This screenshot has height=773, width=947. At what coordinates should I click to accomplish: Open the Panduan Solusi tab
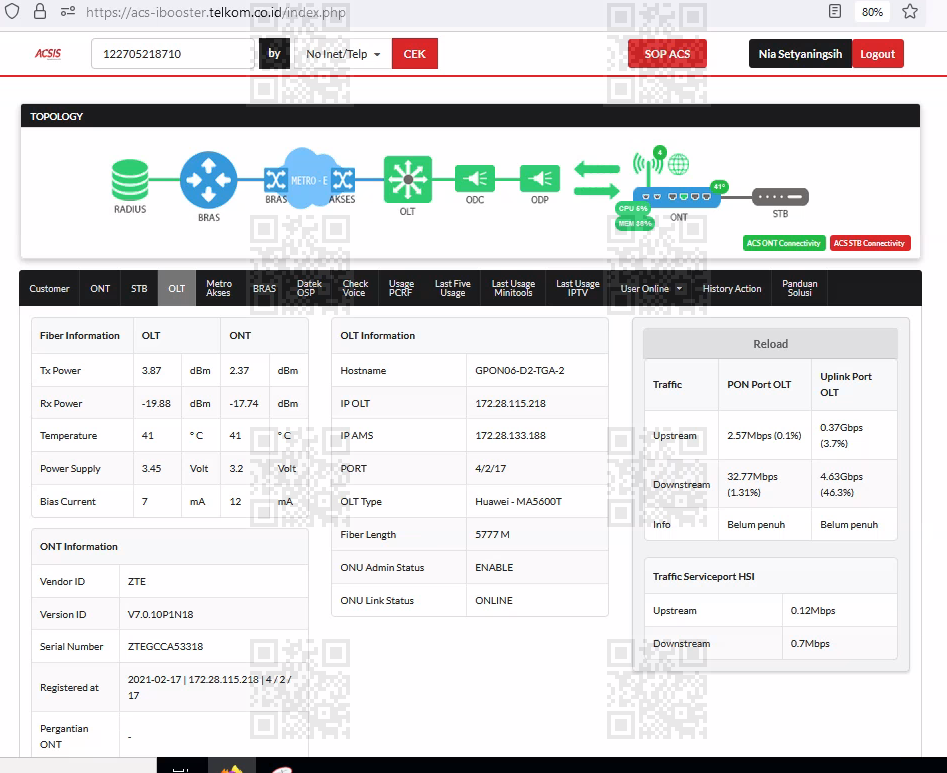800,289
